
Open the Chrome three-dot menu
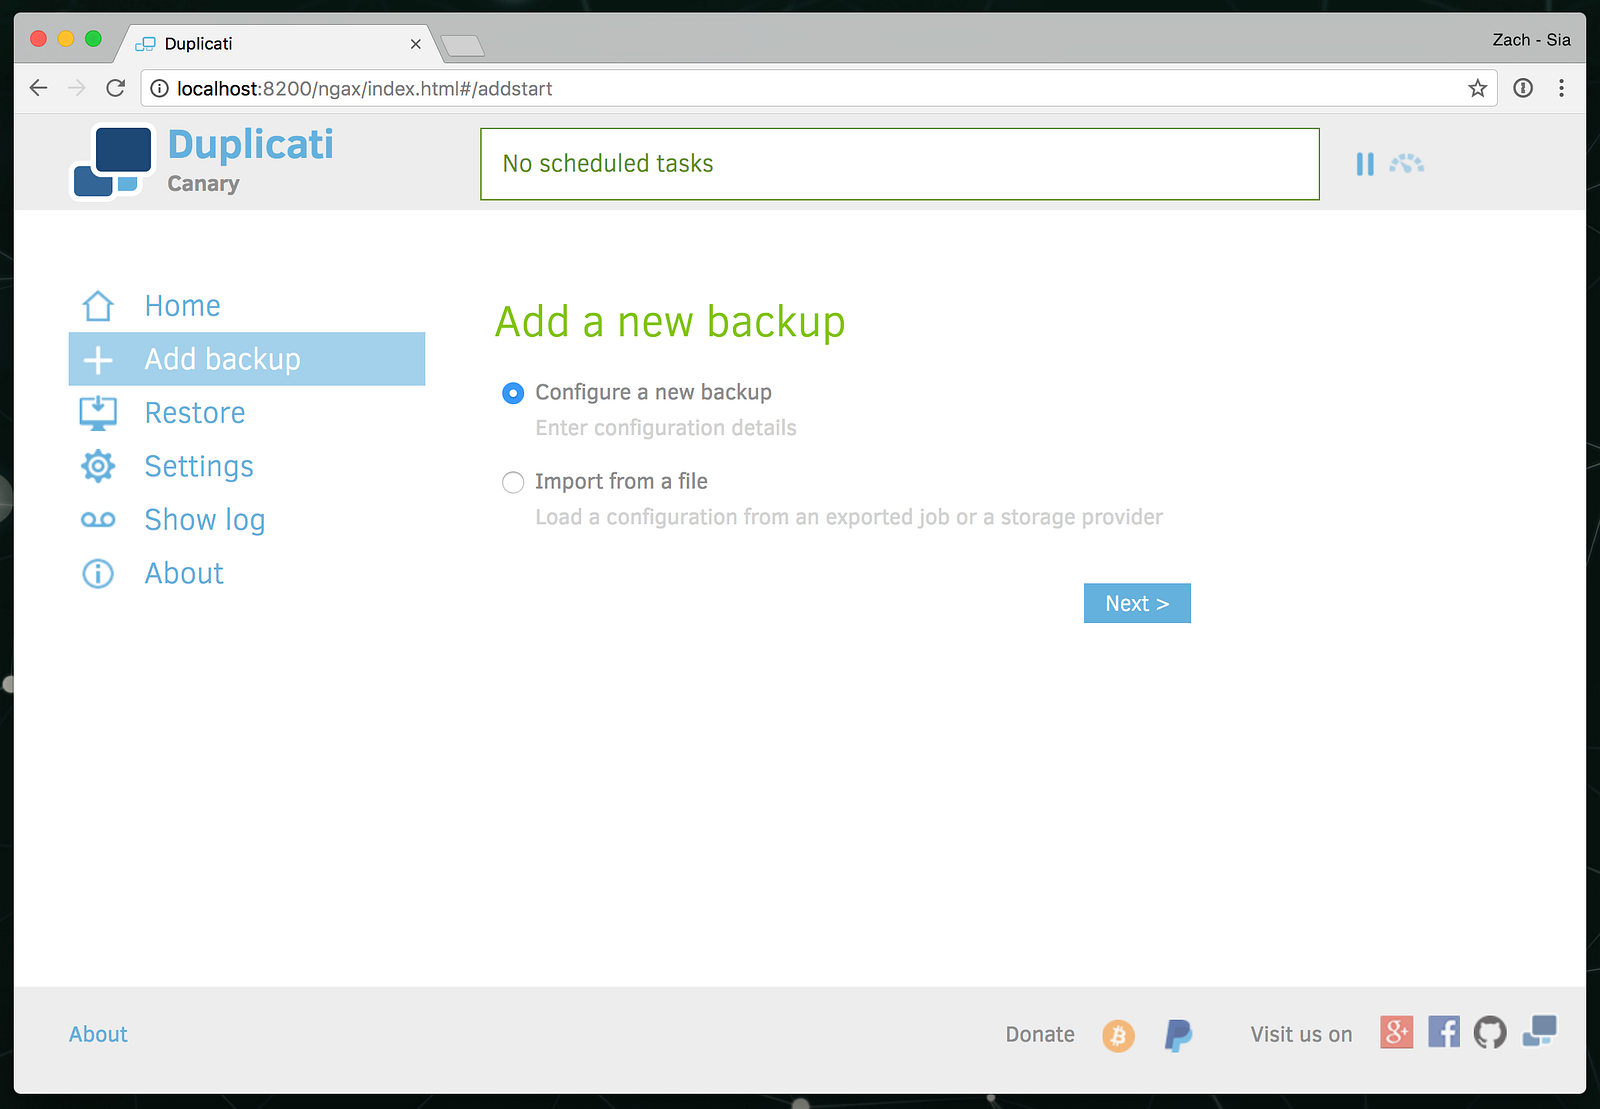[1561, 88]
